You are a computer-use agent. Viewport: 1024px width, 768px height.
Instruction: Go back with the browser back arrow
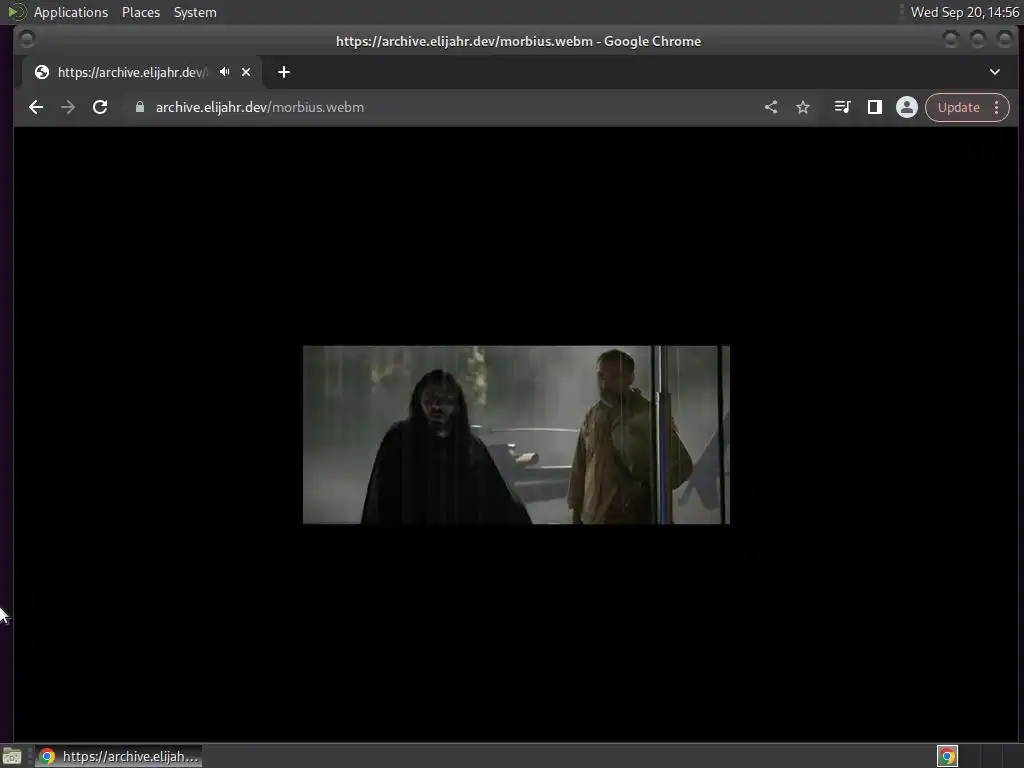(36, 107)
